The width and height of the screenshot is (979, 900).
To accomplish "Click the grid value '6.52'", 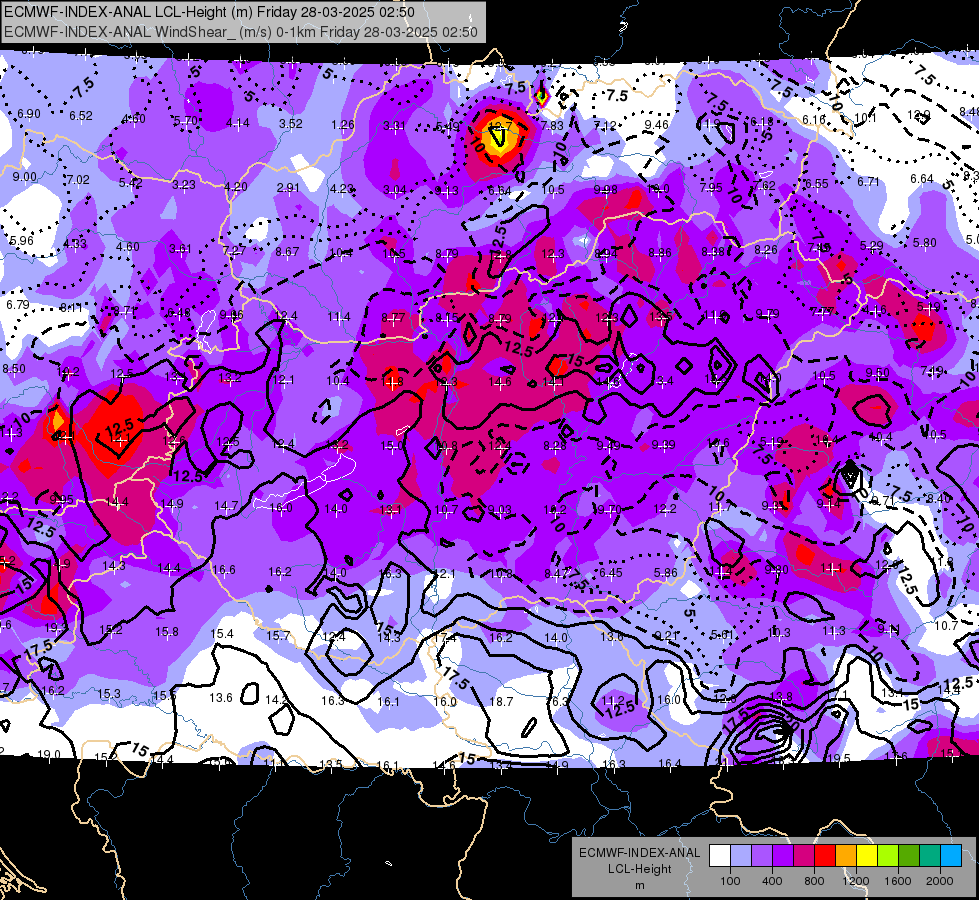I will (81, 116).
